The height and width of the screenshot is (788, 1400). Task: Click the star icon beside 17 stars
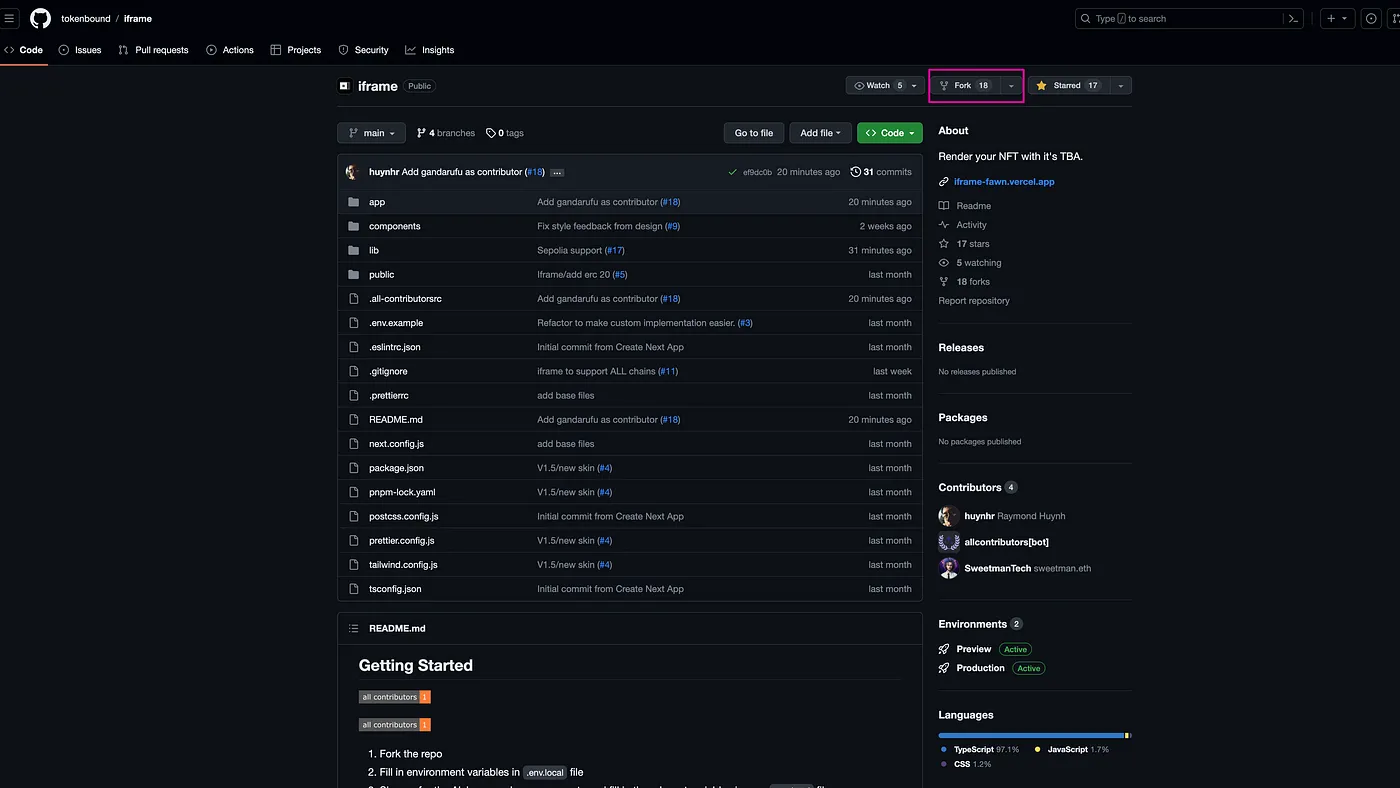click(944, 244)
